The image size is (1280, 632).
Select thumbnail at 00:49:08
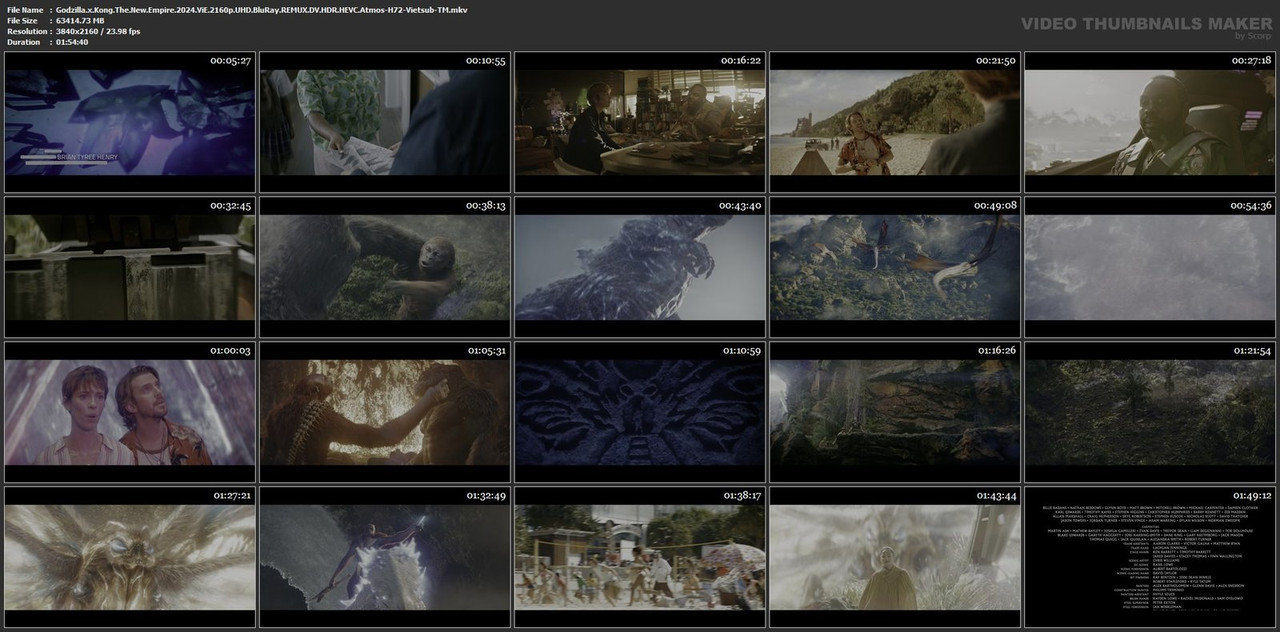tap(895, 266)
